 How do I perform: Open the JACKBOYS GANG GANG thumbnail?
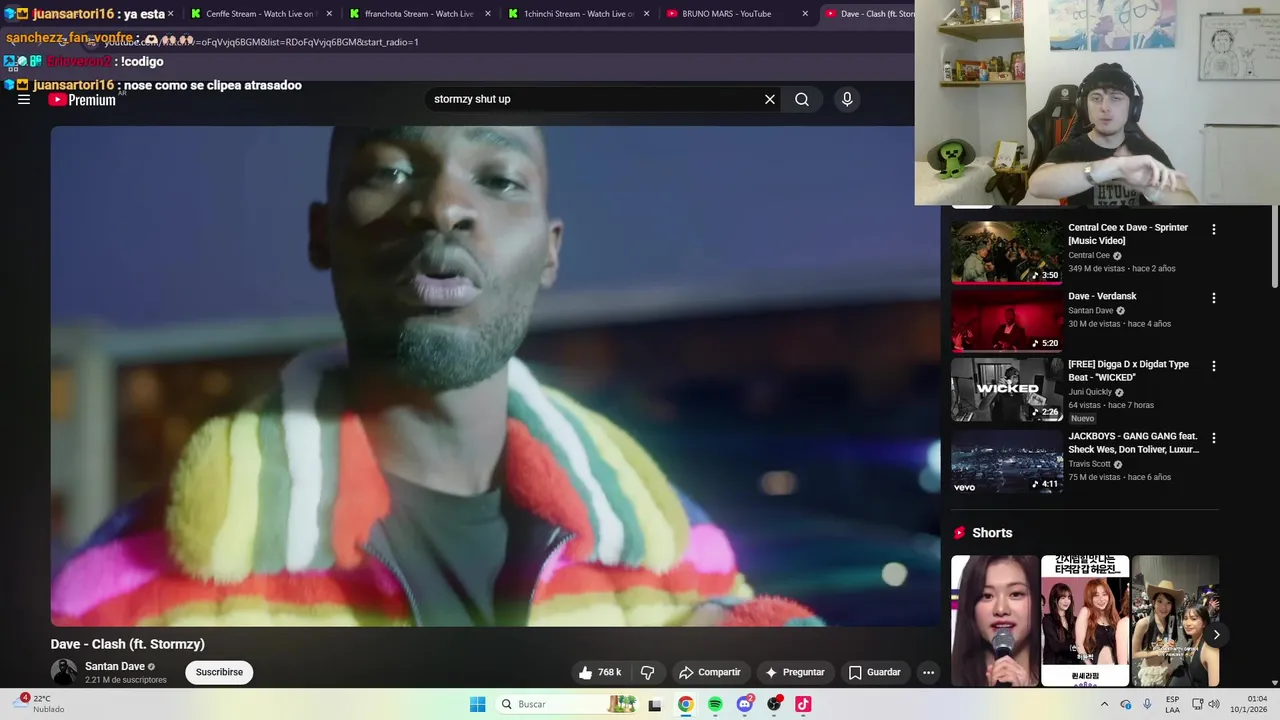[1007, 462]
